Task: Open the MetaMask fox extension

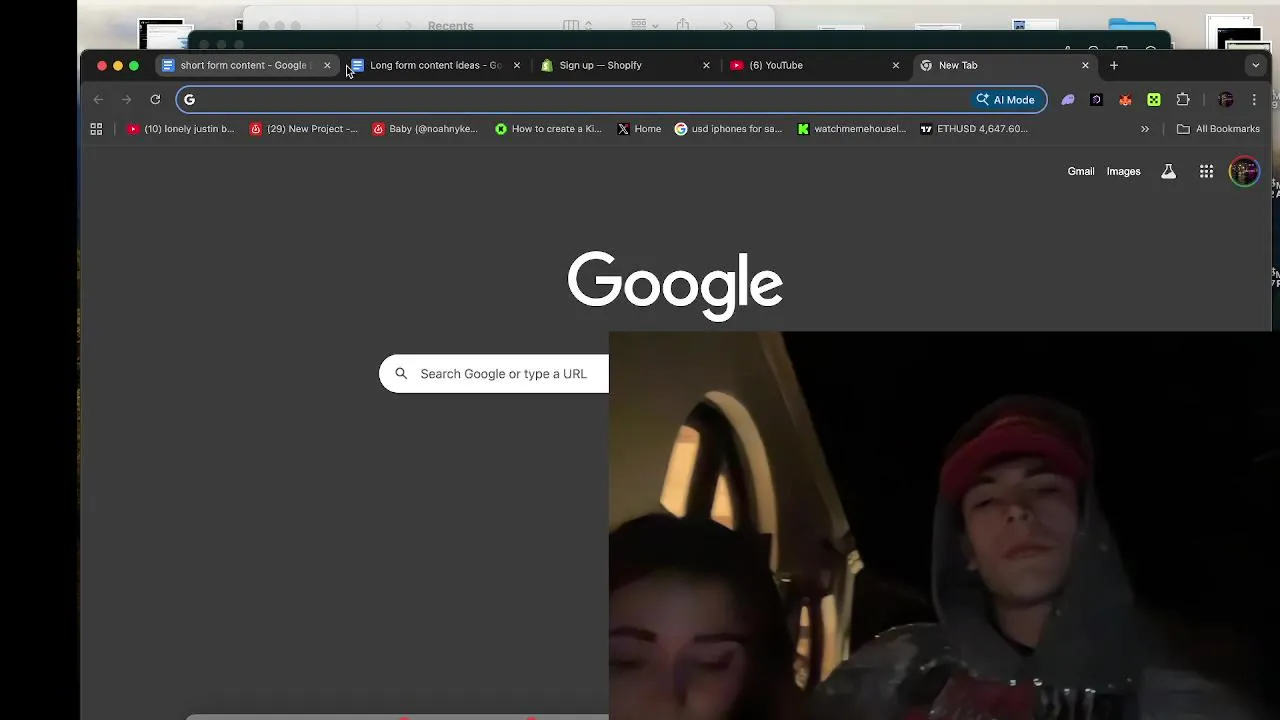Action: point(1125,99)
